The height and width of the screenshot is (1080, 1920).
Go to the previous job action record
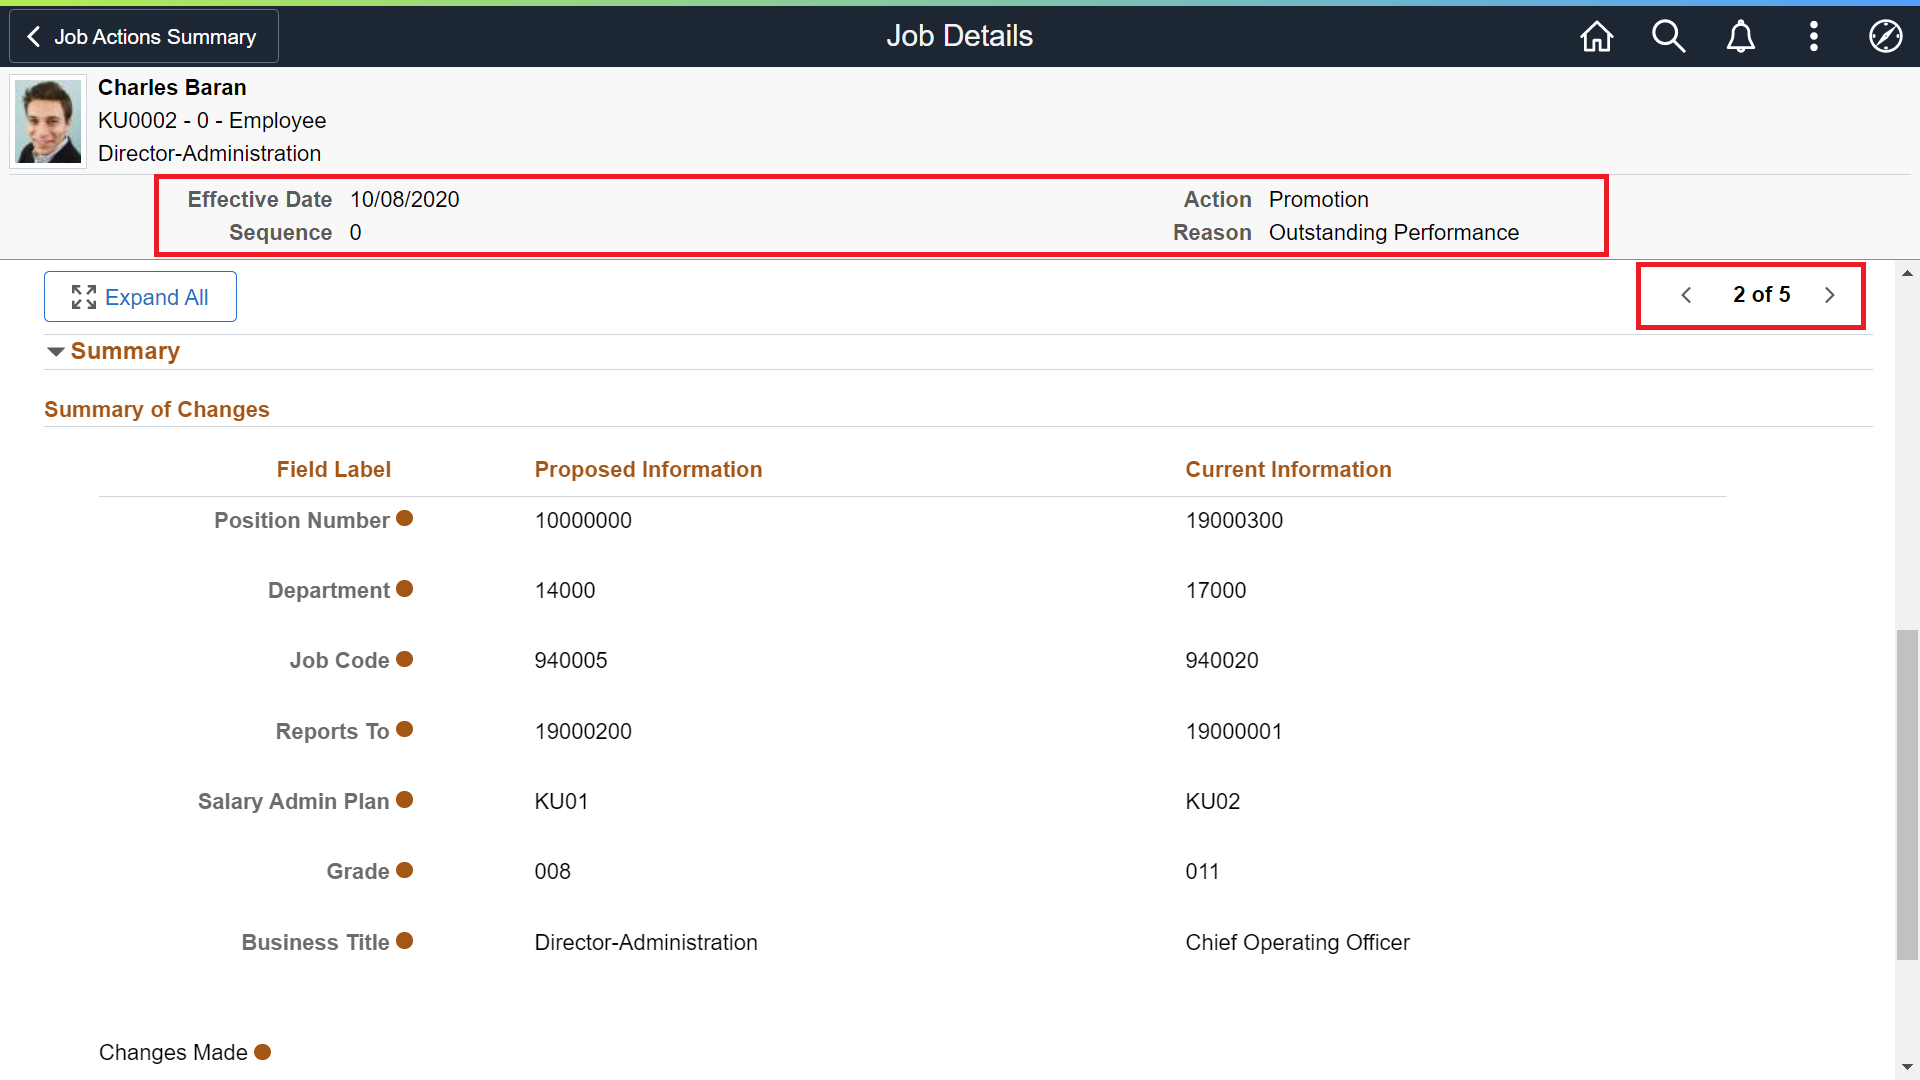(x=1686, y=295)
